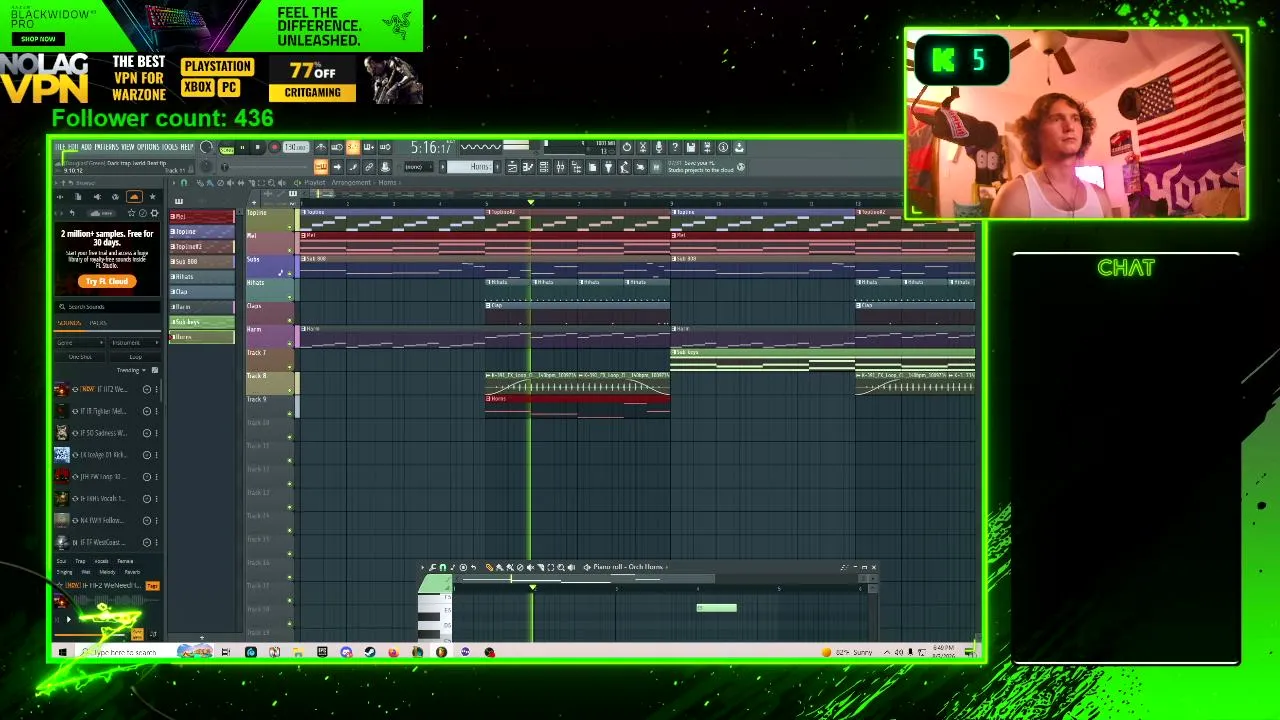Click the tempo display

pyautogui.click(x=295, y=148)
